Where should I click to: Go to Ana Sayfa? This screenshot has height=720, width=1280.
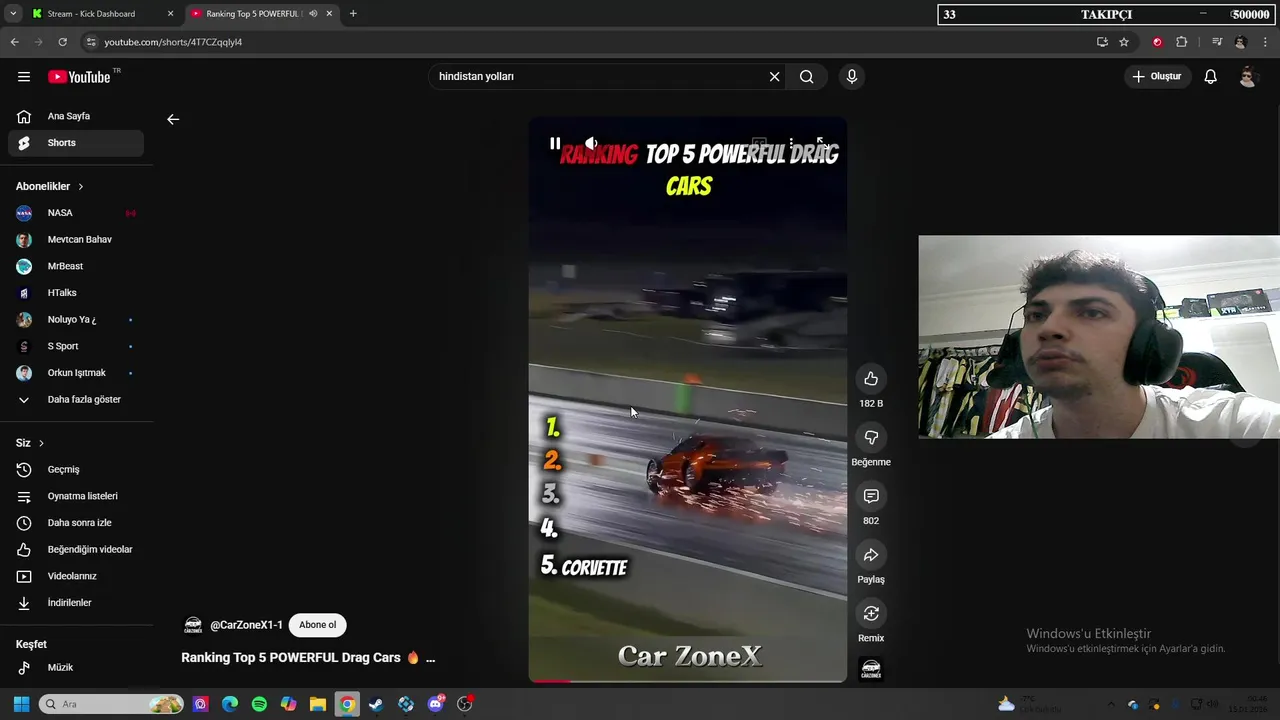point(76,116)
